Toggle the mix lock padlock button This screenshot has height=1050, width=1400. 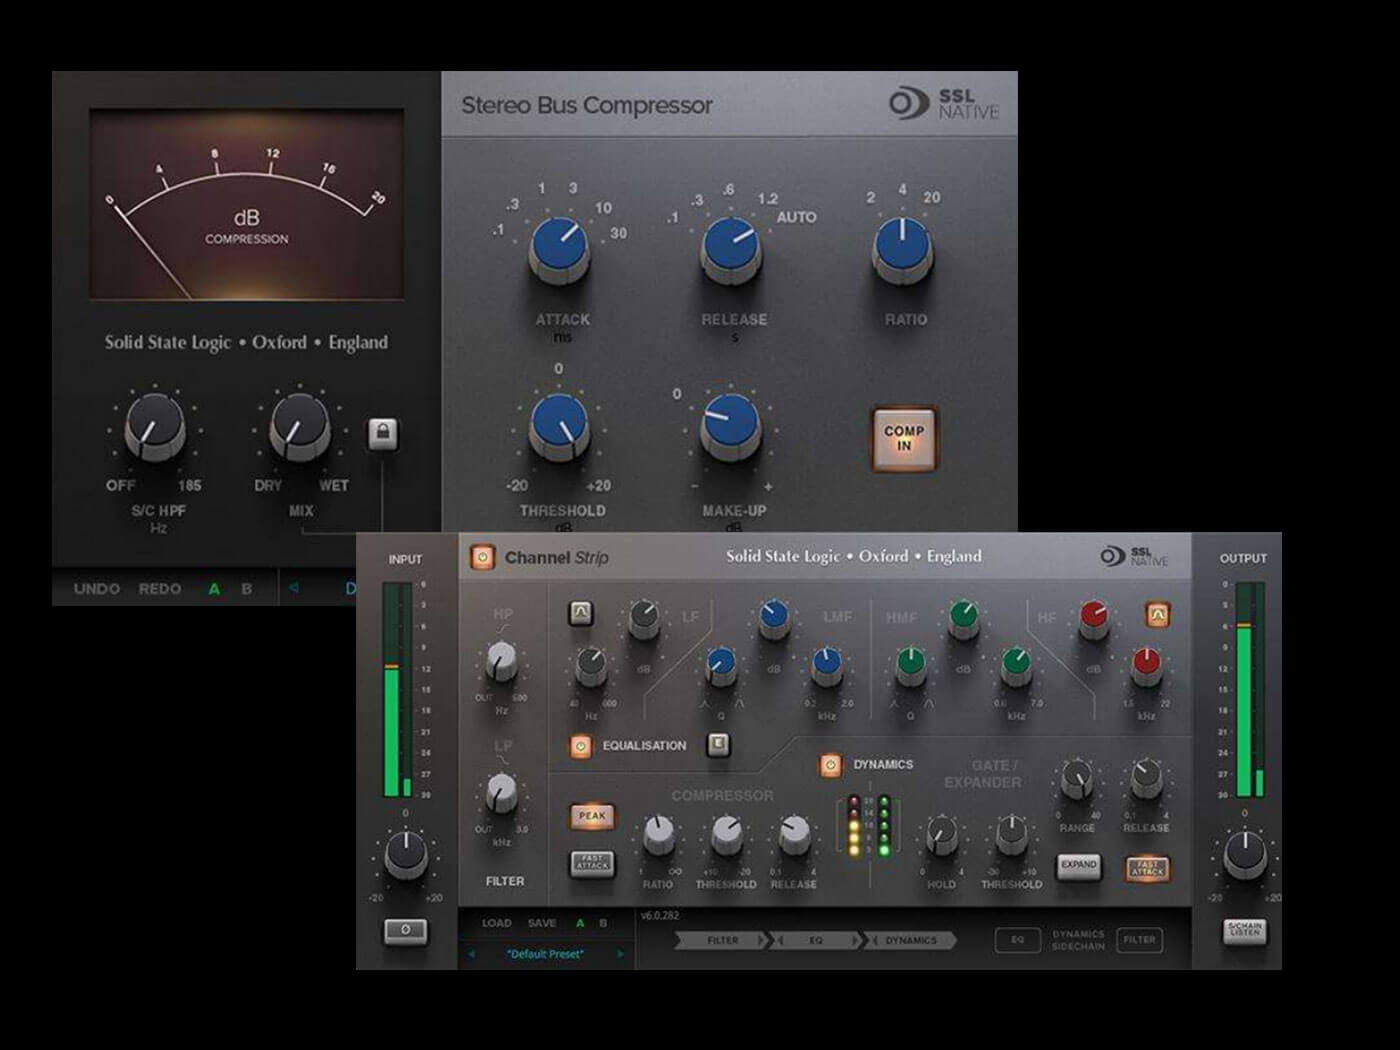(383, 433)
